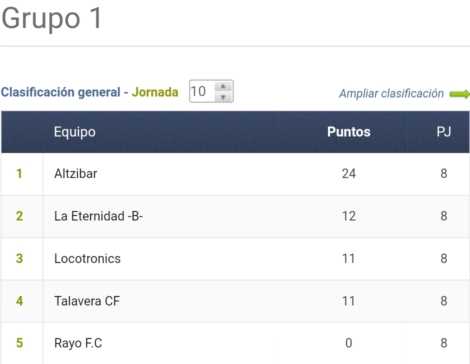This screenshot has width=470, height=364.
Task: Click the PJ column header
Action: (x=444, y=132)
